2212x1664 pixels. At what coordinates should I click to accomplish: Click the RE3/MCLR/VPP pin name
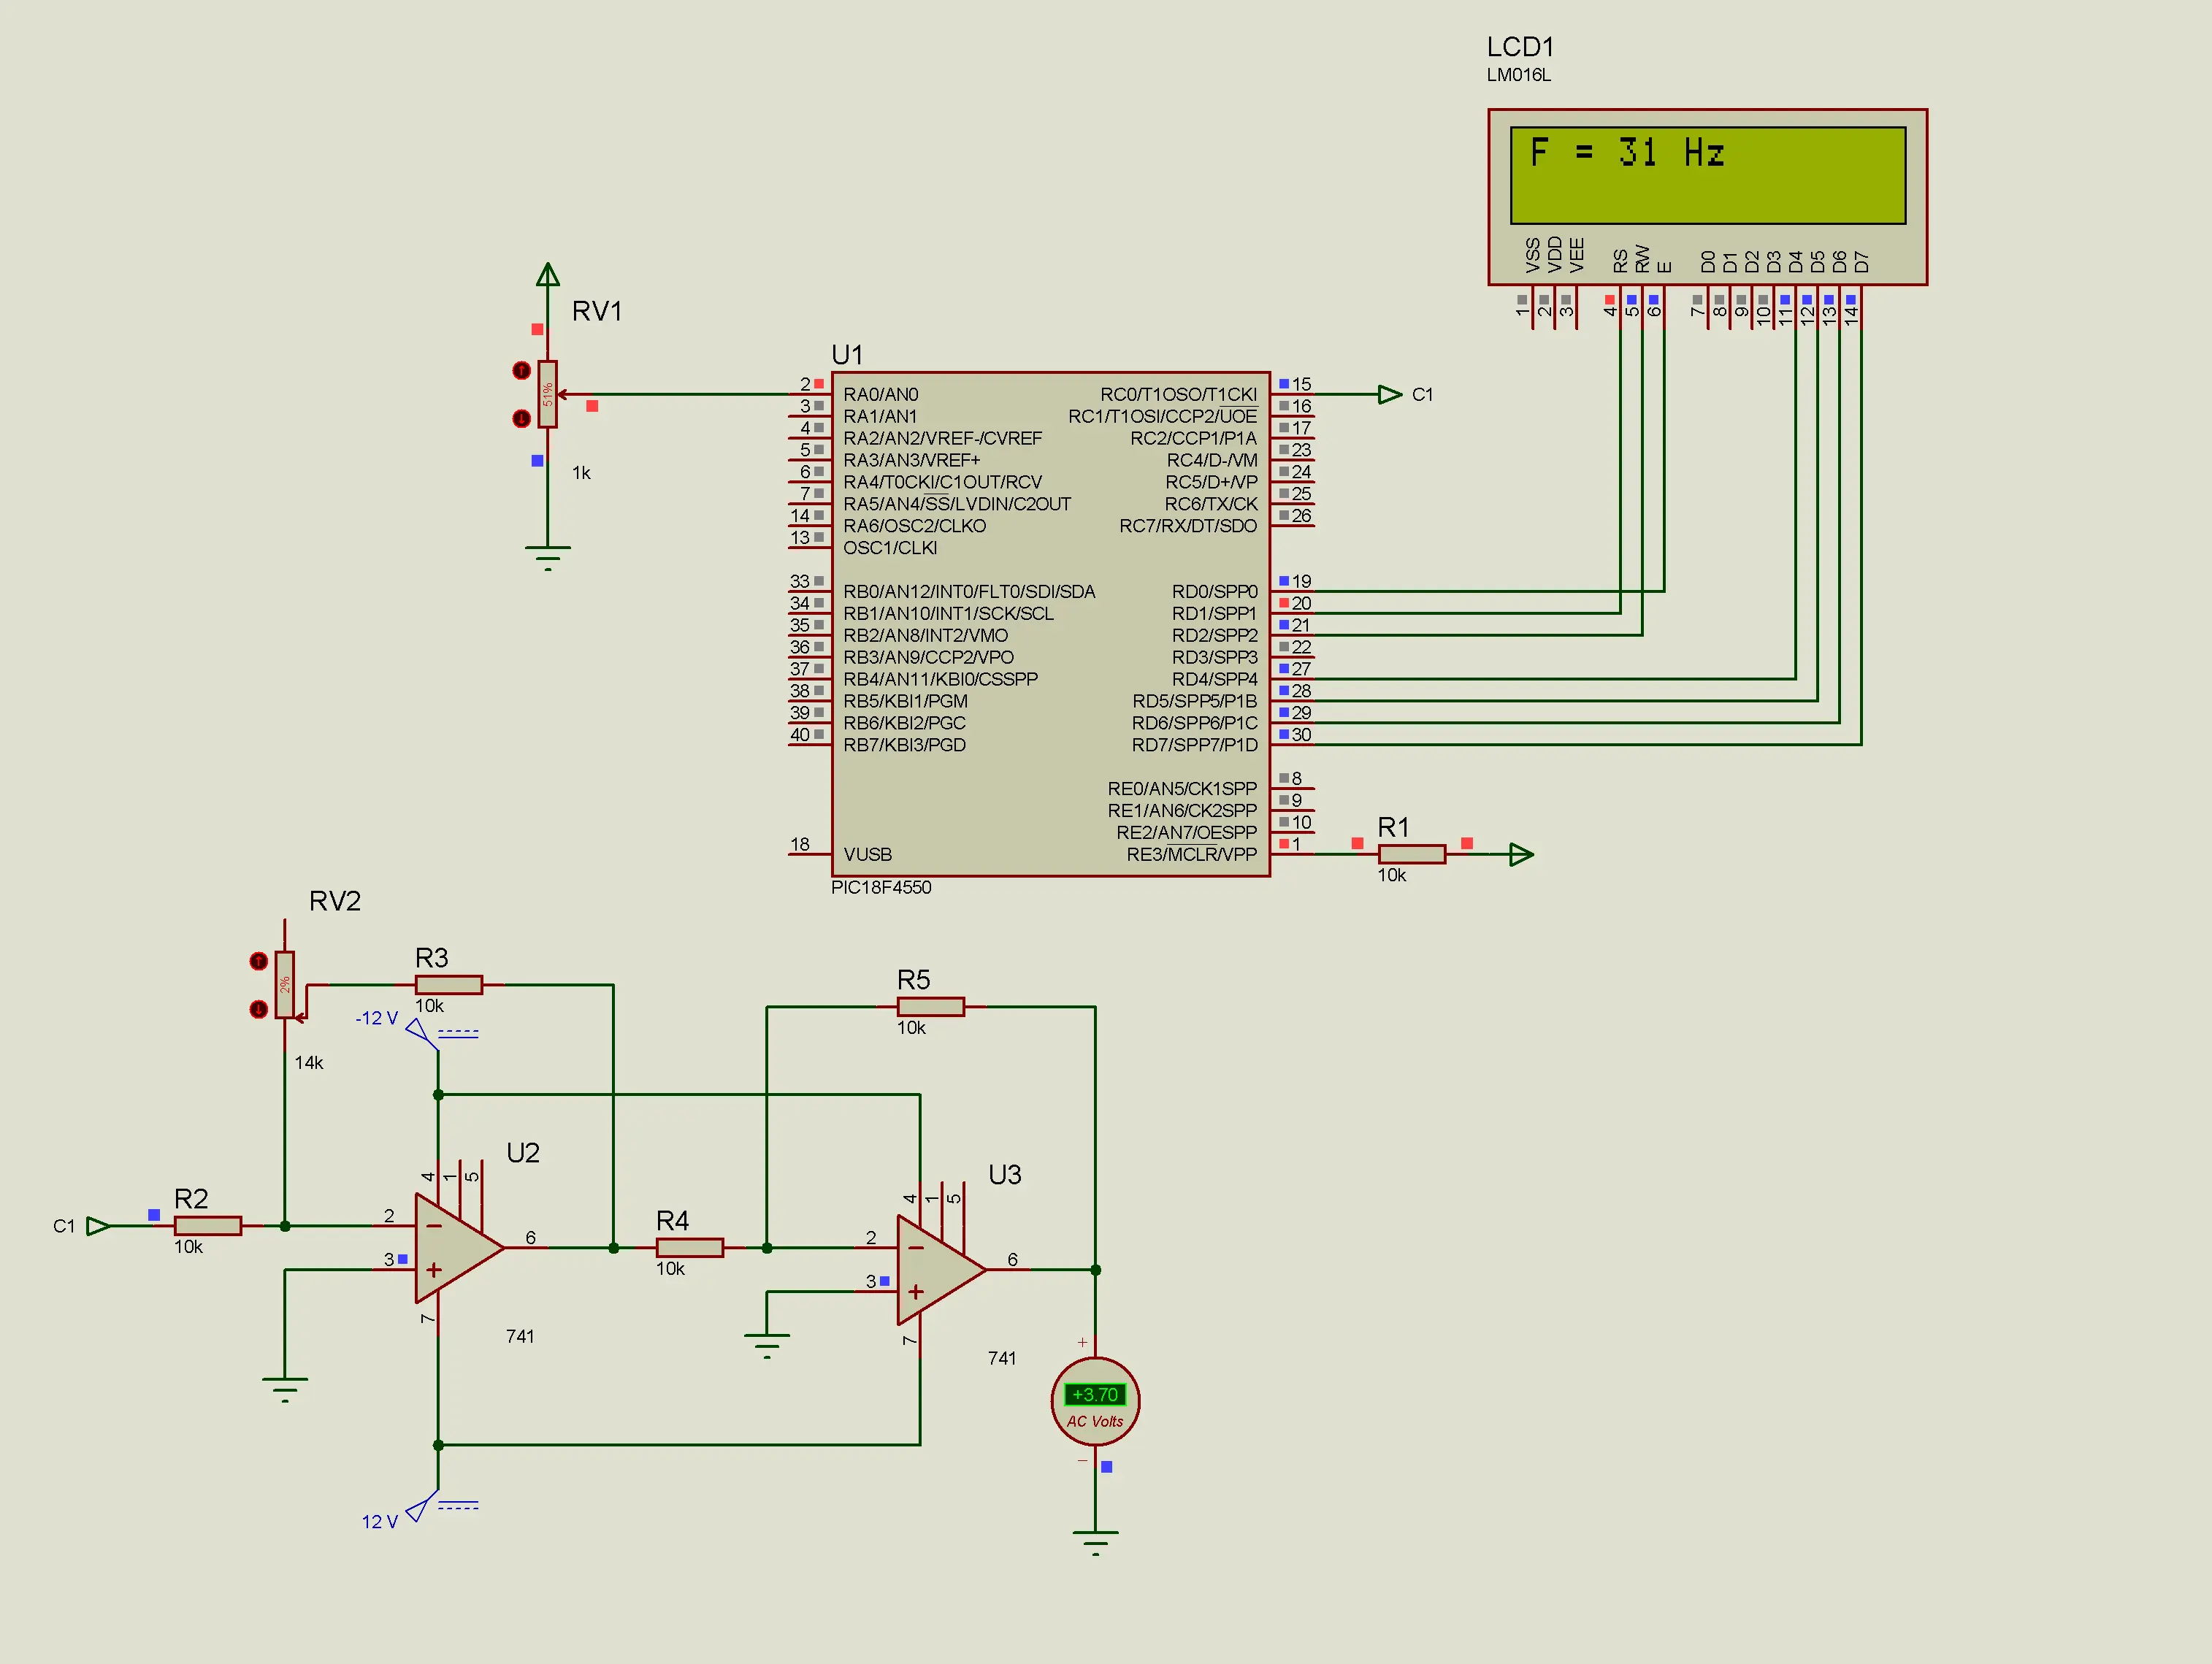(1191, 854)
